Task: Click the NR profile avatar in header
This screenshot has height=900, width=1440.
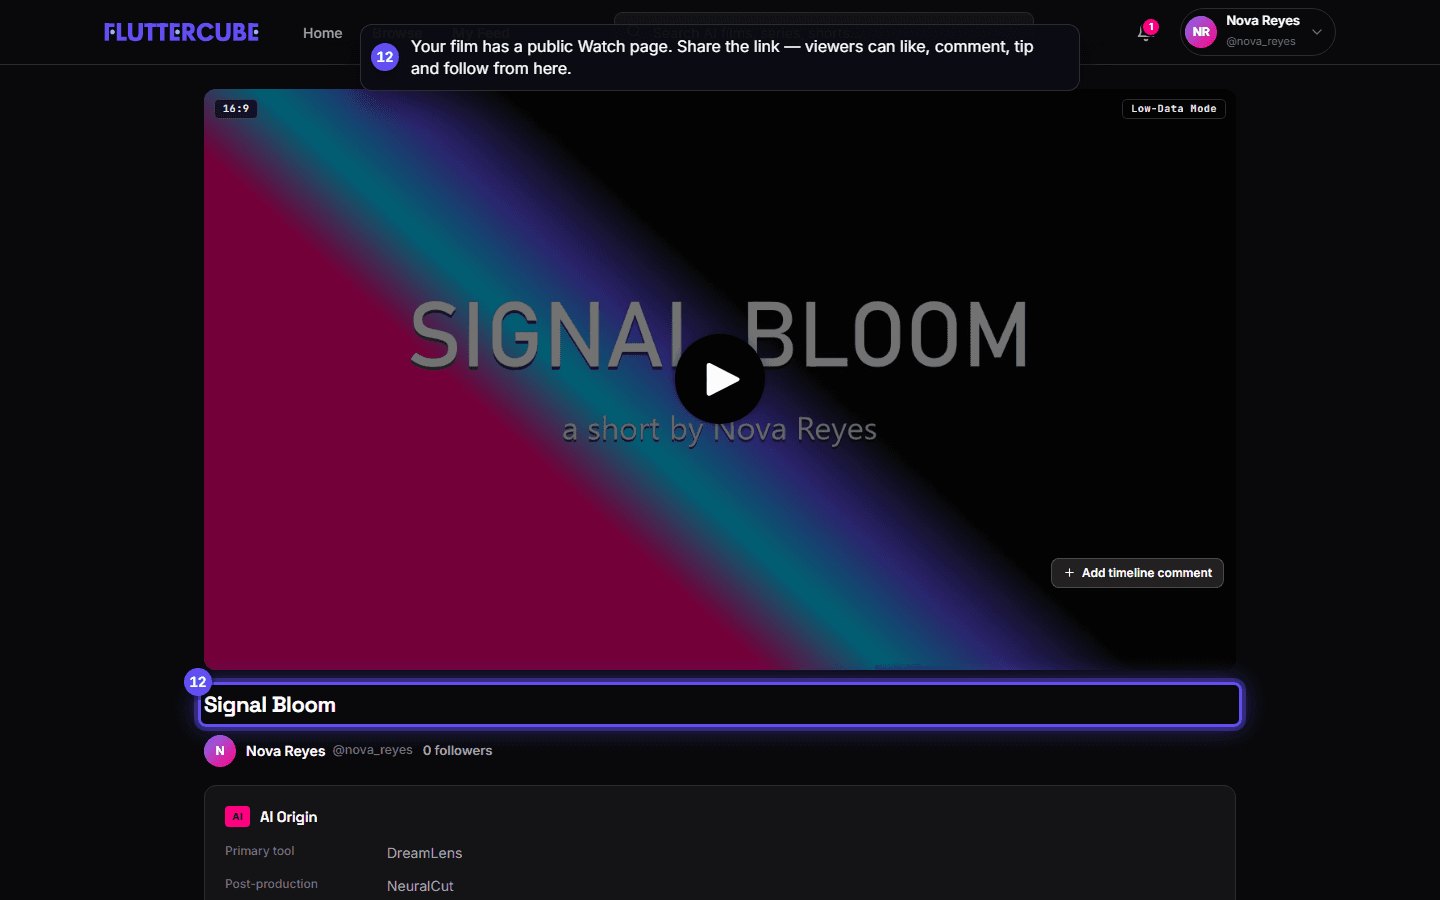Action: point(1201,32)
